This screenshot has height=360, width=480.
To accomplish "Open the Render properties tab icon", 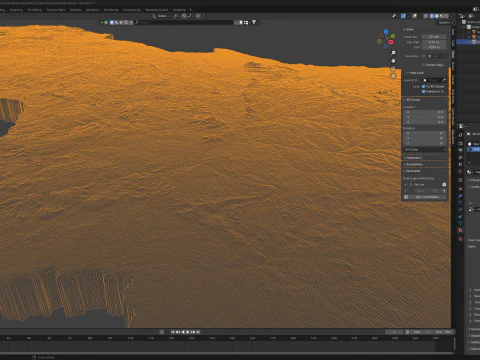I will [460, 144].
